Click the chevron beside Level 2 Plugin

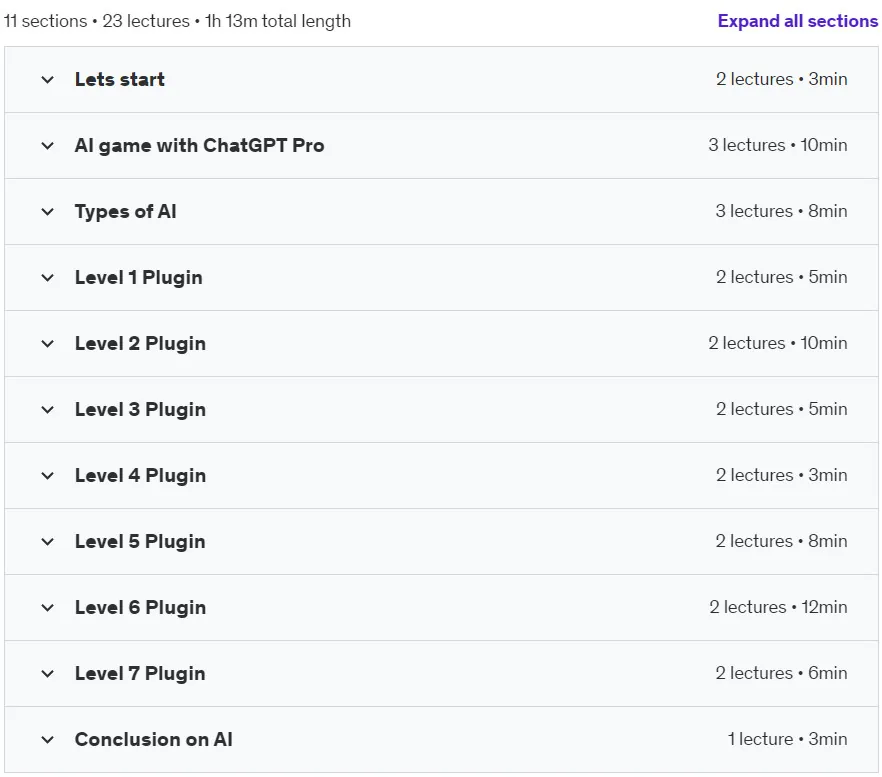pyautogui.click(x=48, y=344)
